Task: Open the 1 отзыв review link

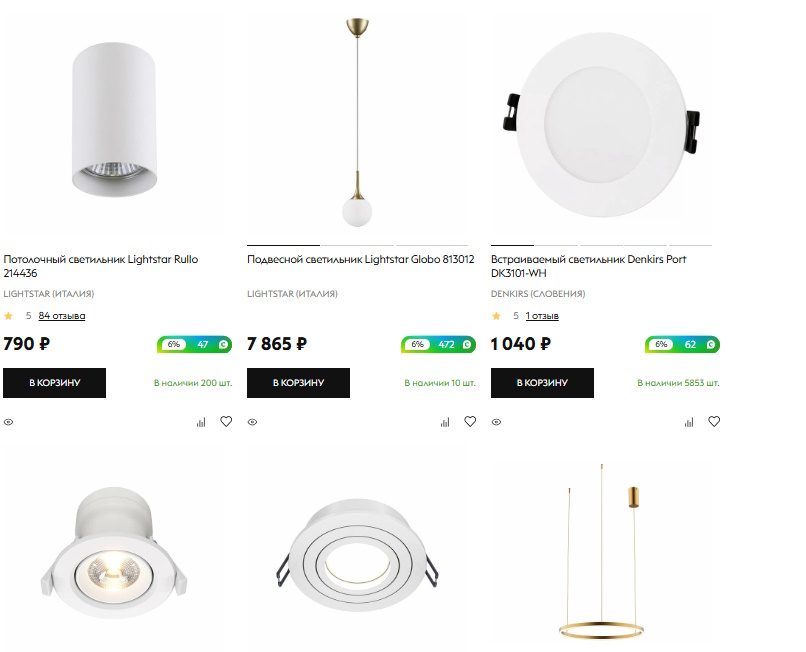Action: click(542, 316)
